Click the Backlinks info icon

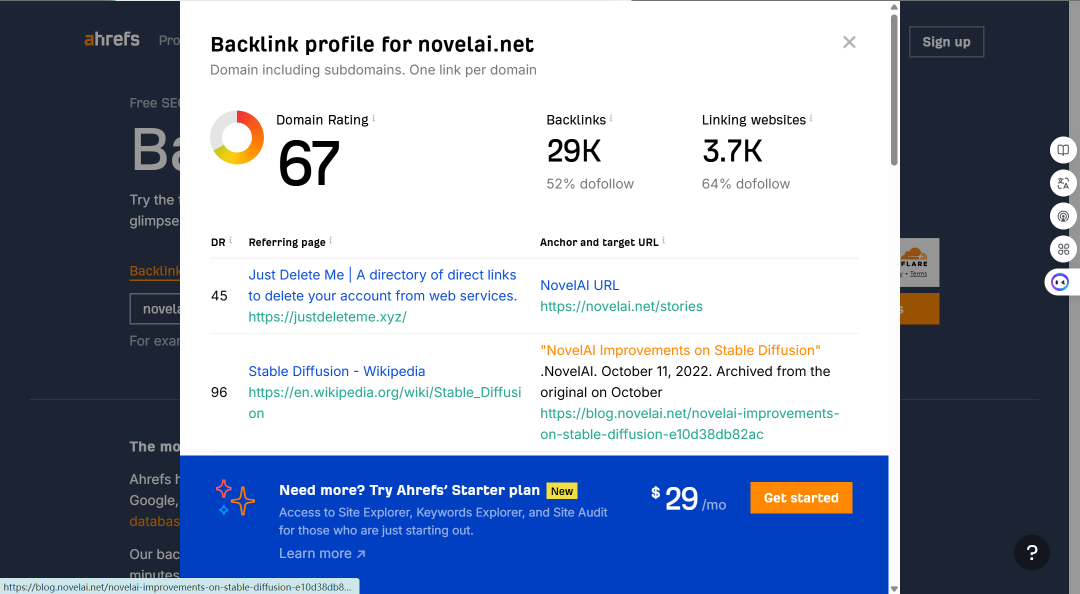[x=611, y=118]
